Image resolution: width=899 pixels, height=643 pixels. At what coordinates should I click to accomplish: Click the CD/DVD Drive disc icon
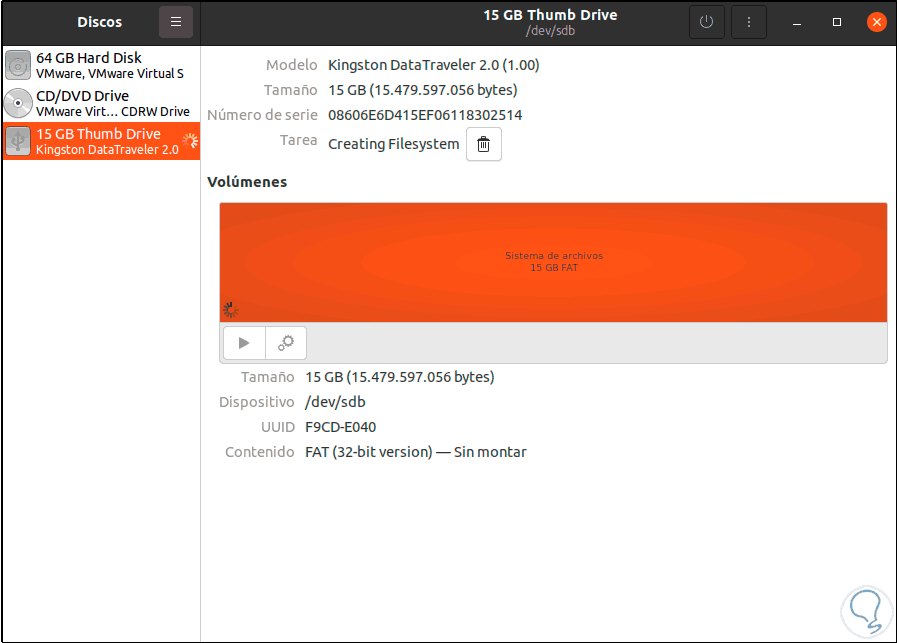17,102
